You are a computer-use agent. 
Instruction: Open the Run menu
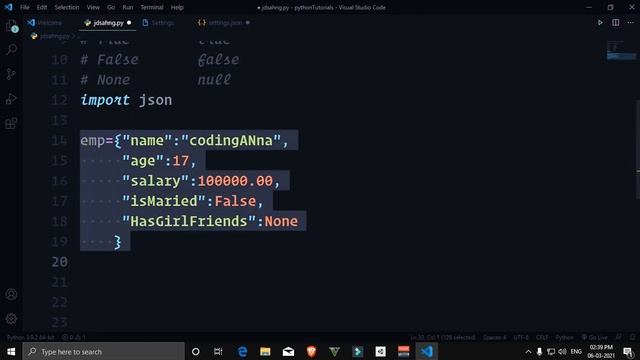pos(128,7)
